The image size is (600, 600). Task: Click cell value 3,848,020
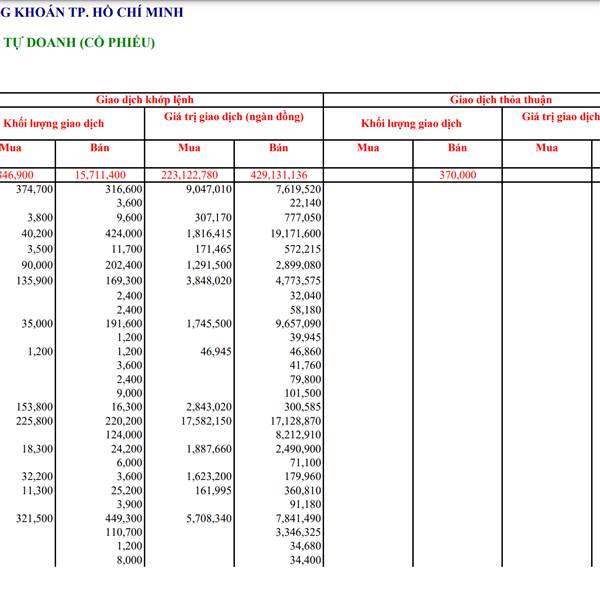[209, 281]
